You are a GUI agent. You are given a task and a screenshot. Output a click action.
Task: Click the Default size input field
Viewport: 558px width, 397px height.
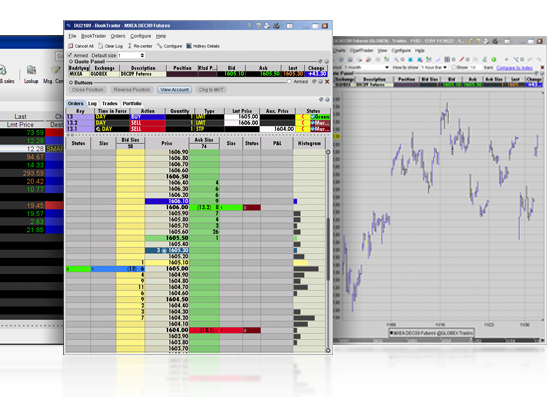(129, 55)
